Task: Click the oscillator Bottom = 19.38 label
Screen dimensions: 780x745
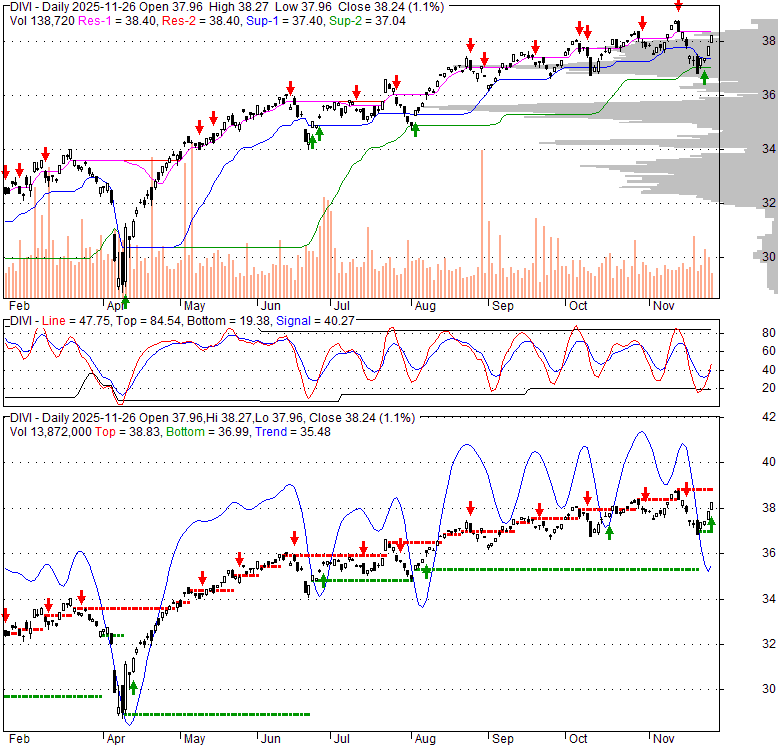Action: click(x=228, y=321)
